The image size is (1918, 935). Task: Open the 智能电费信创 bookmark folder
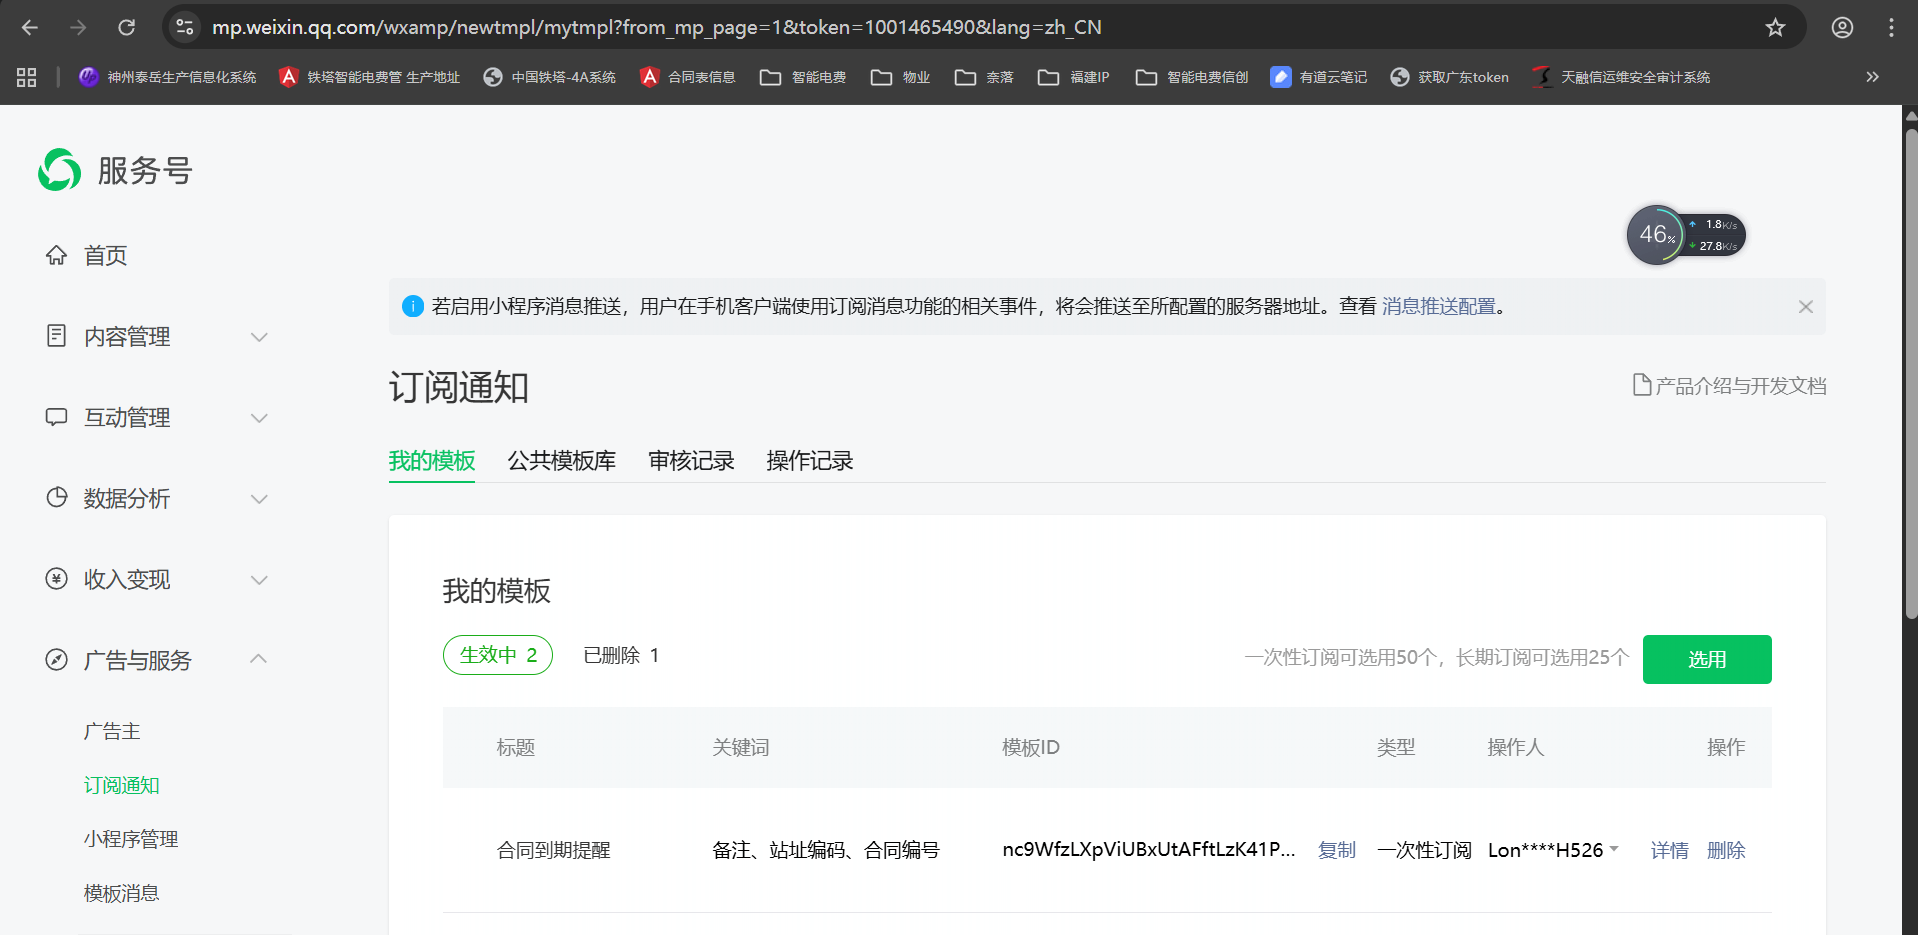(x=1192, y=77)
